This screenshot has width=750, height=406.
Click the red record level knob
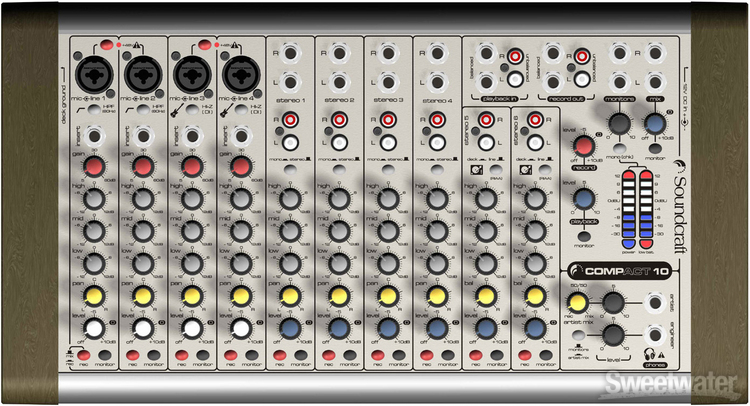[x=584, y=146]
